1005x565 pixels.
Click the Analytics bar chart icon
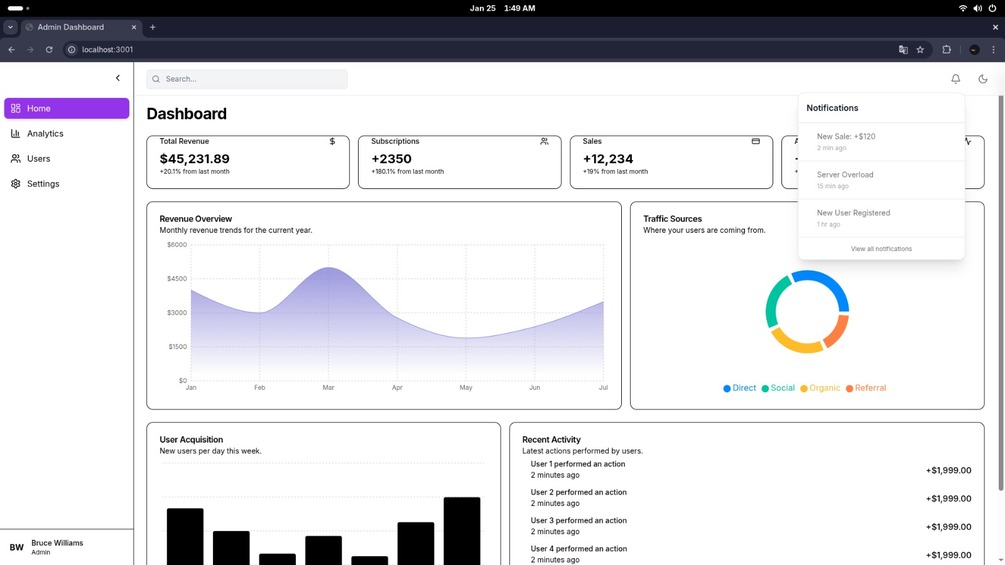(x=15, y=133)
